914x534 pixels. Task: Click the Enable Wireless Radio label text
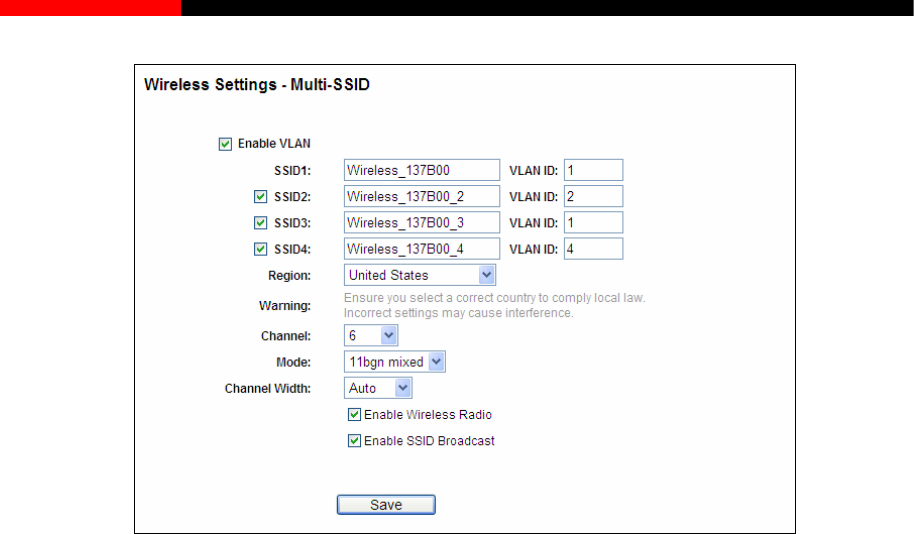pyautogui.click(x=428, y=414)
